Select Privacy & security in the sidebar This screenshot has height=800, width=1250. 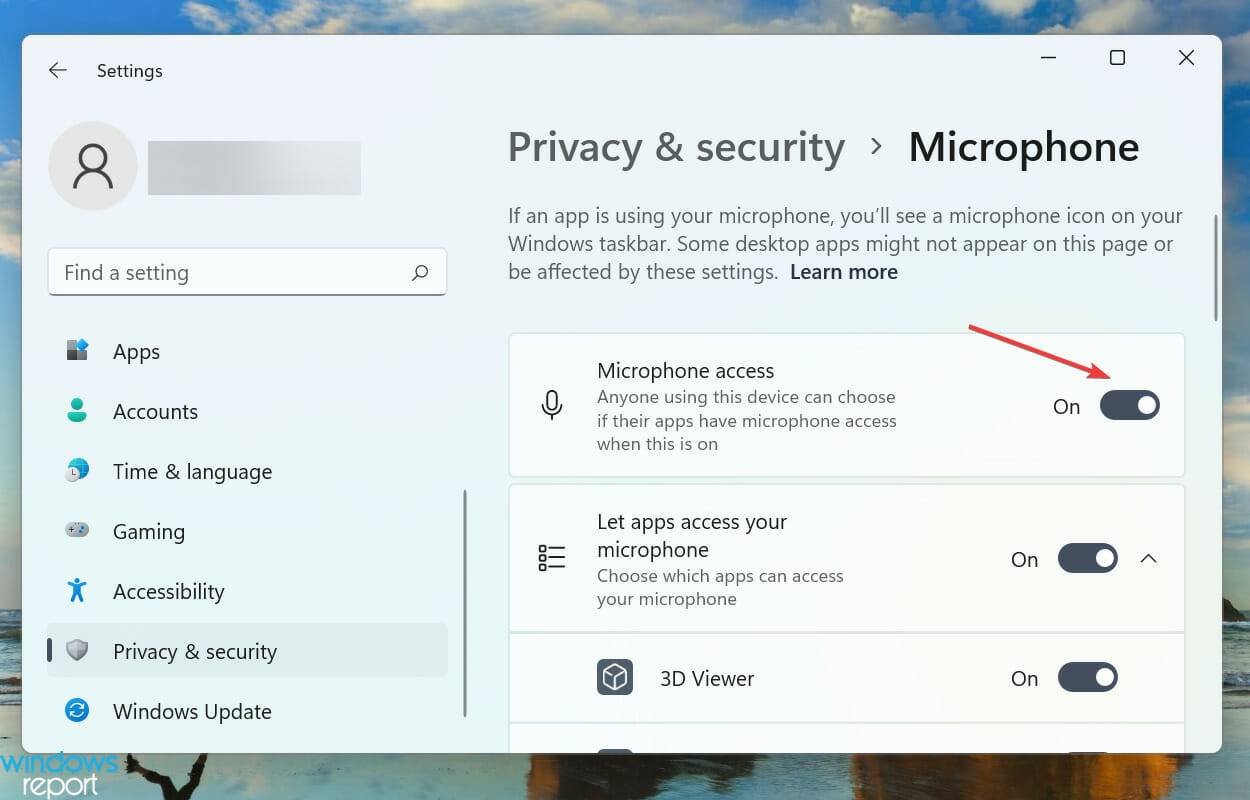(195, 651)
